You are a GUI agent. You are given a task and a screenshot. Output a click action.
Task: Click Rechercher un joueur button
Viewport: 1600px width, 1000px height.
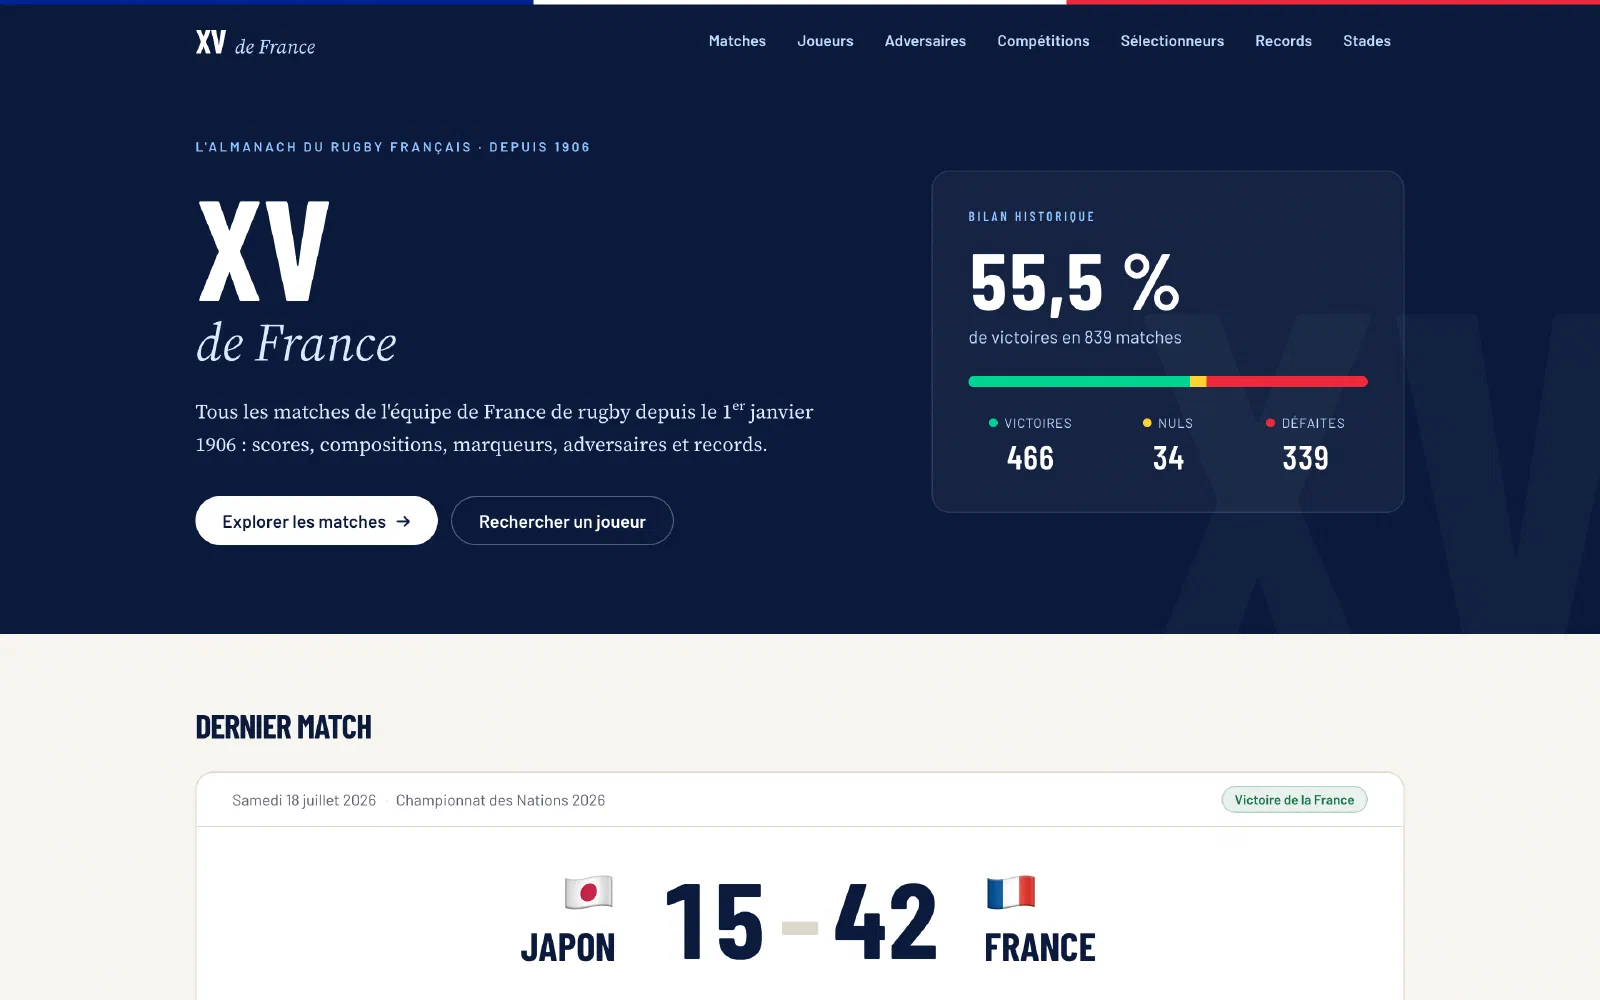click(562, 521)
